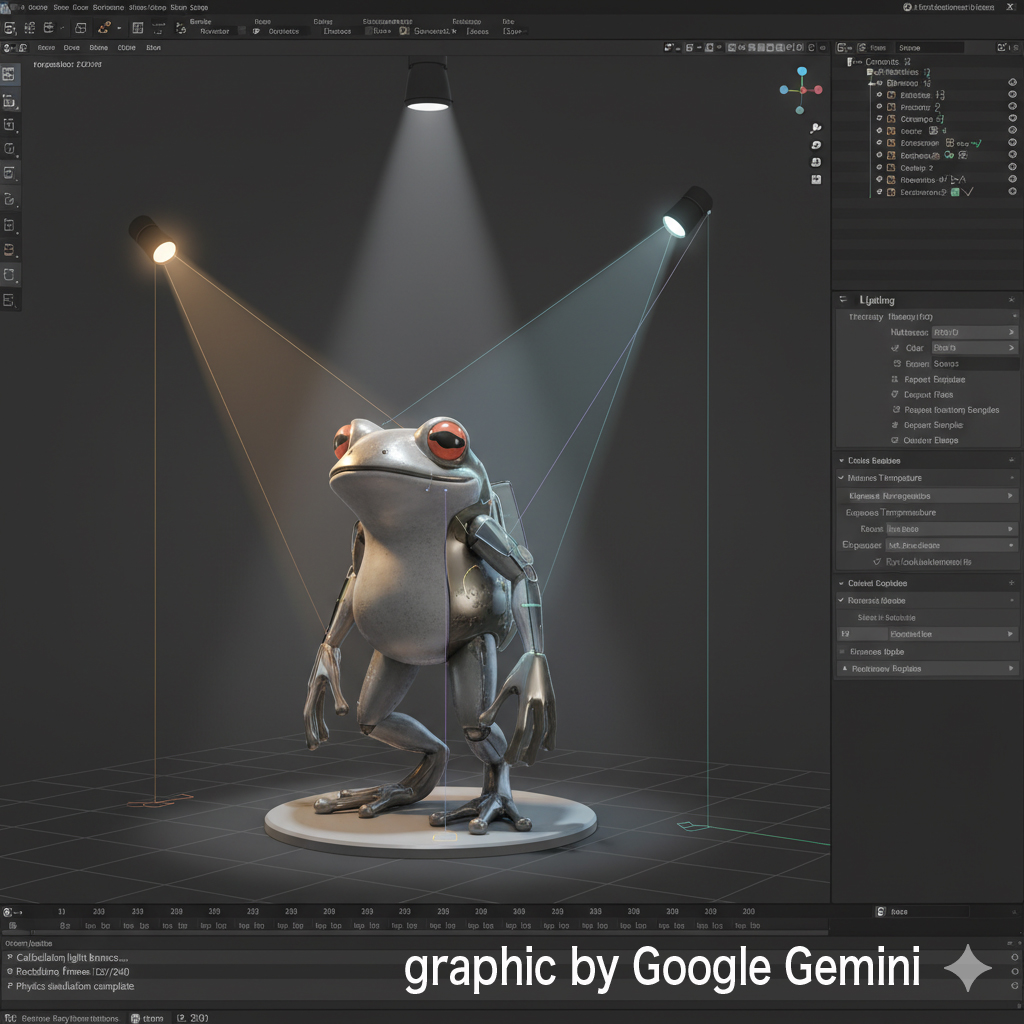1024x1024 pixels.
Task: Toggle eye icon on the outliner's last row
Action: point(1012,192)
